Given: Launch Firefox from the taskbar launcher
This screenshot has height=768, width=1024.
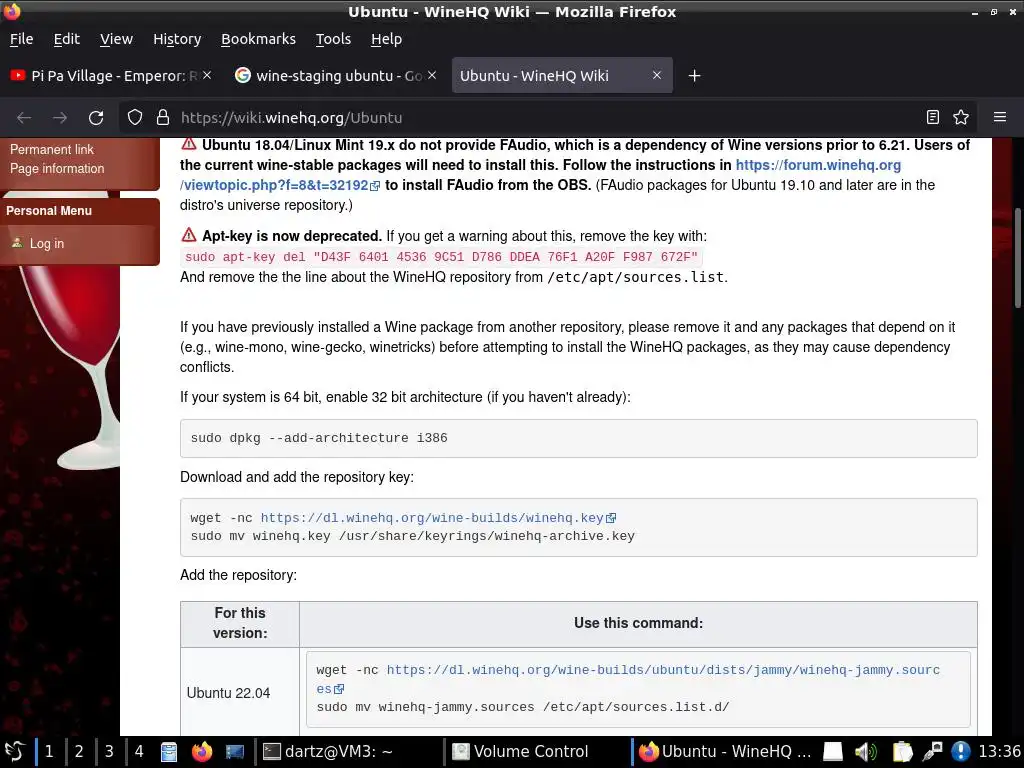Looking at the screenshot, I should (x=202, y=752).
